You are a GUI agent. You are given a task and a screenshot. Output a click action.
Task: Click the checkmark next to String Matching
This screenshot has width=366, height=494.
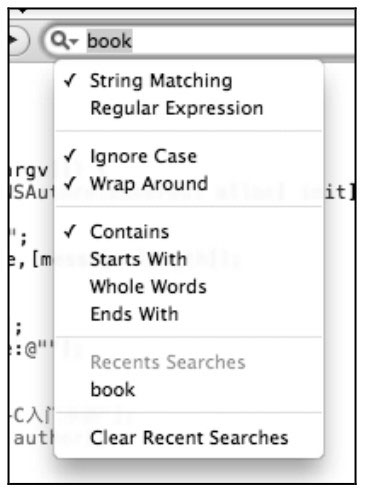(70, 81)
